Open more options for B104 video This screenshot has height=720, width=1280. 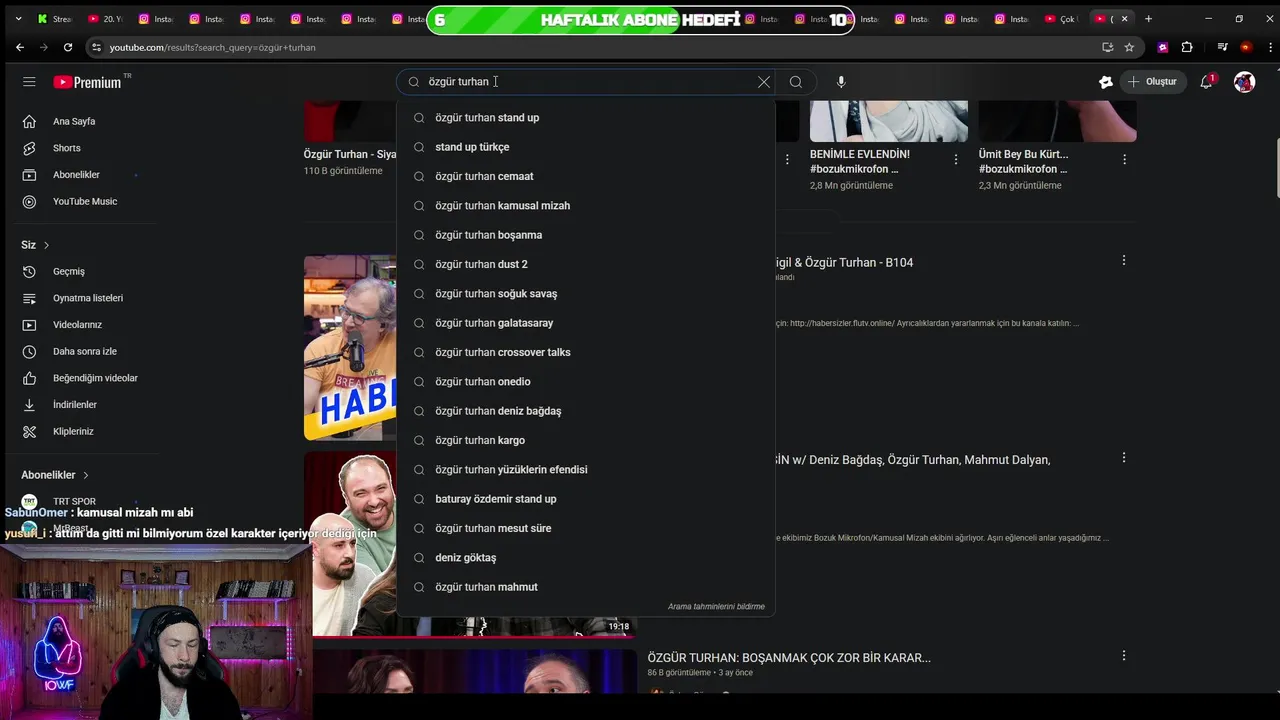coord(1124,261)
